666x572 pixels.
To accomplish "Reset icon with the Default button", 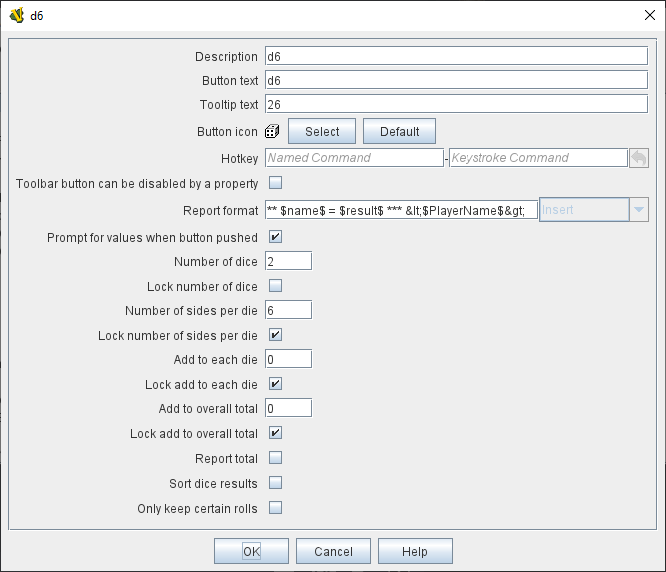I will click(399, 131).
